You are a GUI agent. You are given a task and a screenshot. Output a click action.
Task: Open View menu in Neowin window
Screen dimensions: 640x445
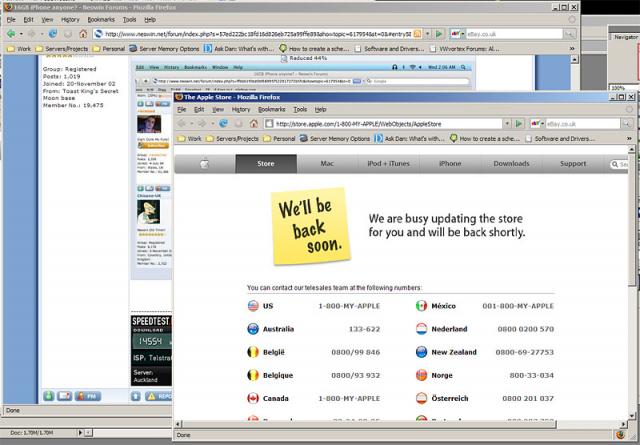[47, 20]
